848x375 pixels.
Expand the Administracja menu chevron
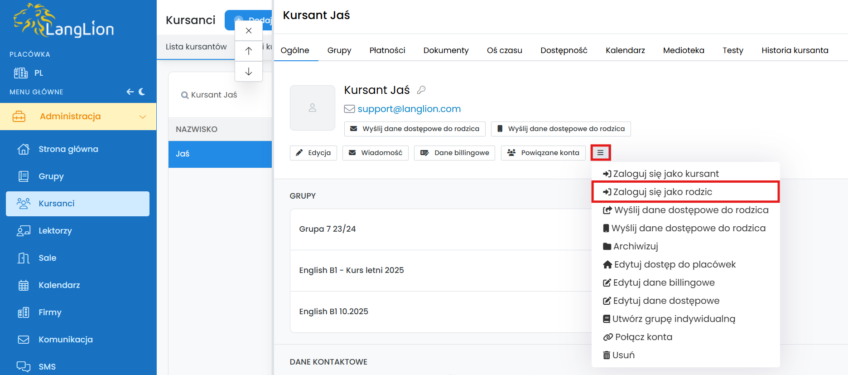click(143, 116)
